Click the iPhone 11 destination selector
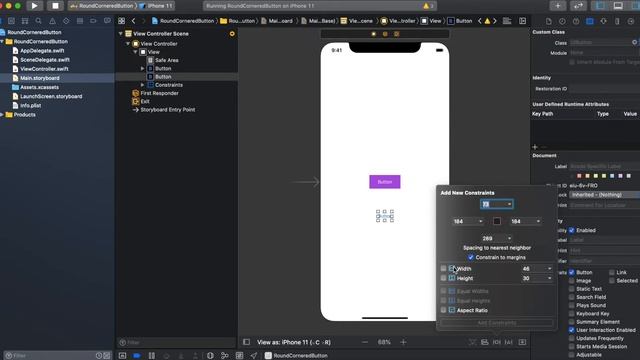The width and height of the screenshot is (640, 360). pos(157,6)
